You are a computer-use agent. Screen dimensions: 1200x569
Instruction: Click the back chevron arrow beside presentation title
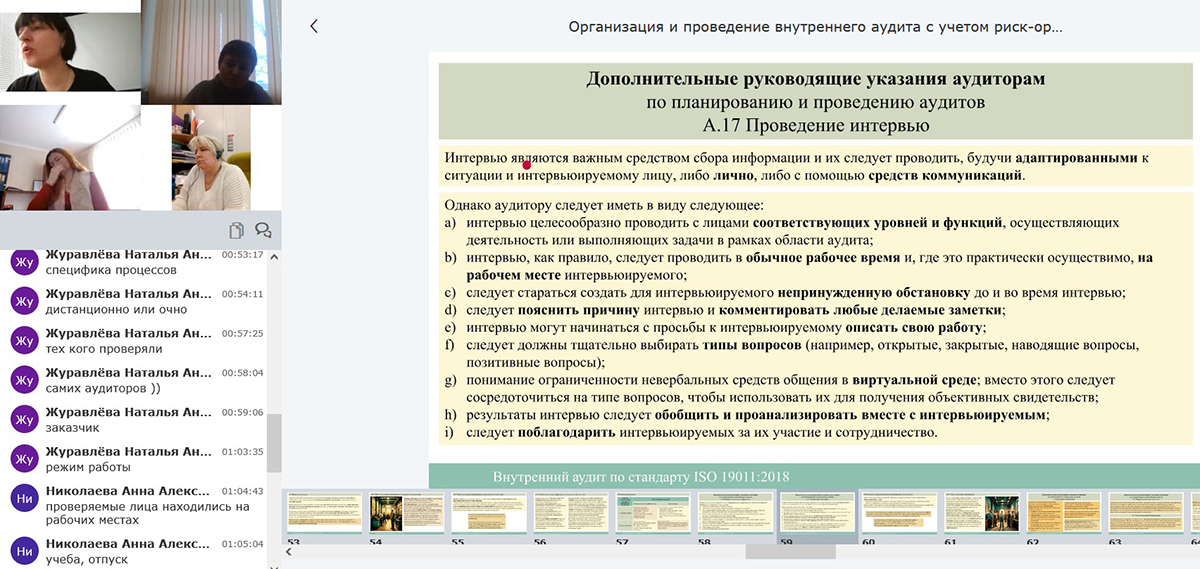click(x=314, y=27)
